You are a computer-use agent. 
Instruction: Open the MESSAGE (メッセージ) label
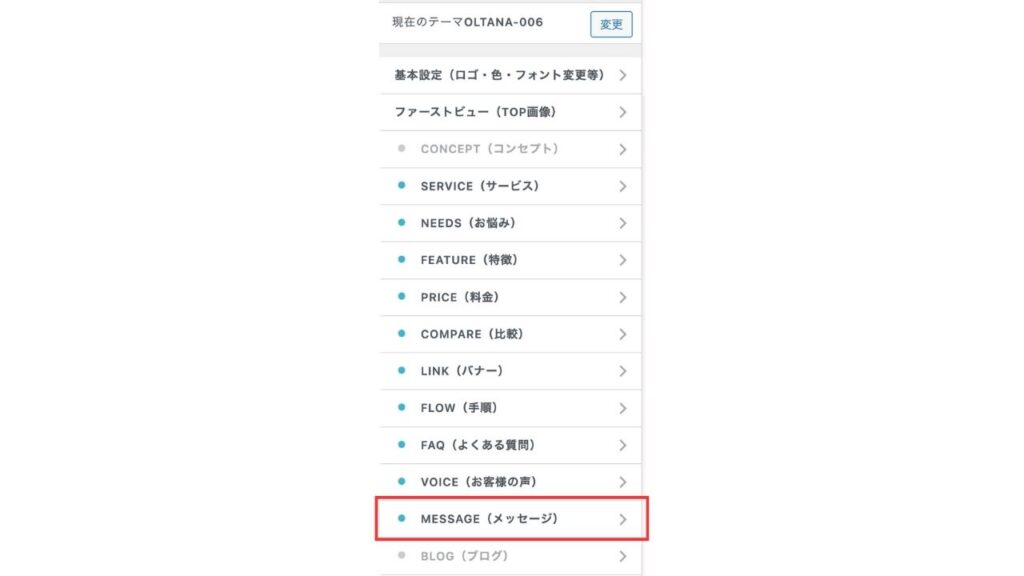[489, 519]
